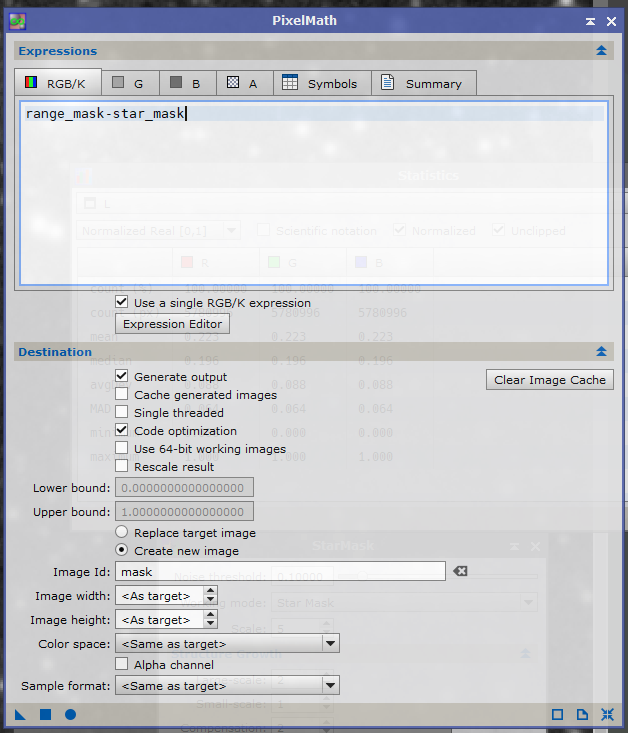628x733 pixels.
Task: Enable the Alpha channel checkbox
Action: pyautogui.click(x=122, y=664)
